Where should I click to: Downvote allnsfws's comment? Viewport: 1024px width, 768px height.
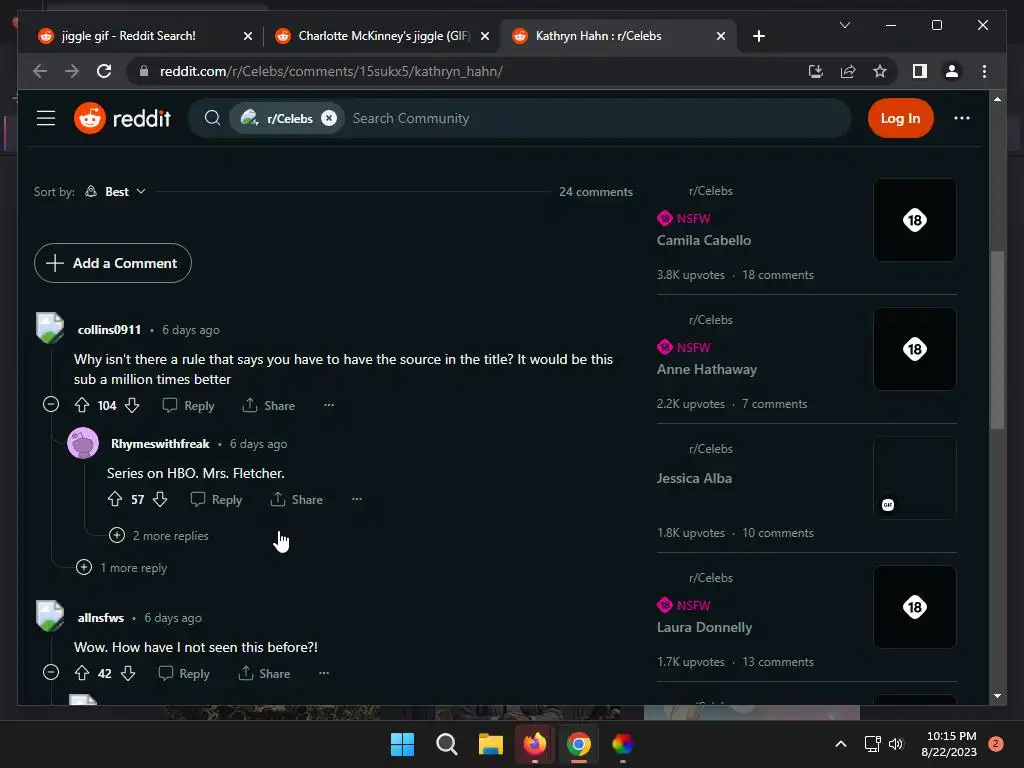pyautogui.click(x=128, y=673)
